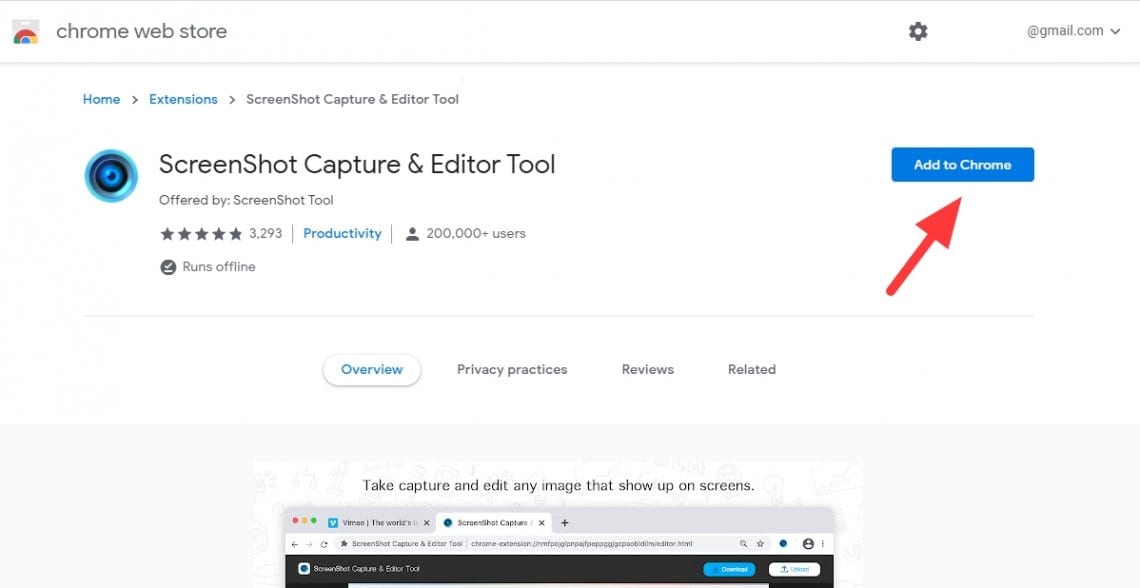Switch to the Privacy practices tab
The width and height of the screenshot is (1140, 588).
click(x=512, y=369)
